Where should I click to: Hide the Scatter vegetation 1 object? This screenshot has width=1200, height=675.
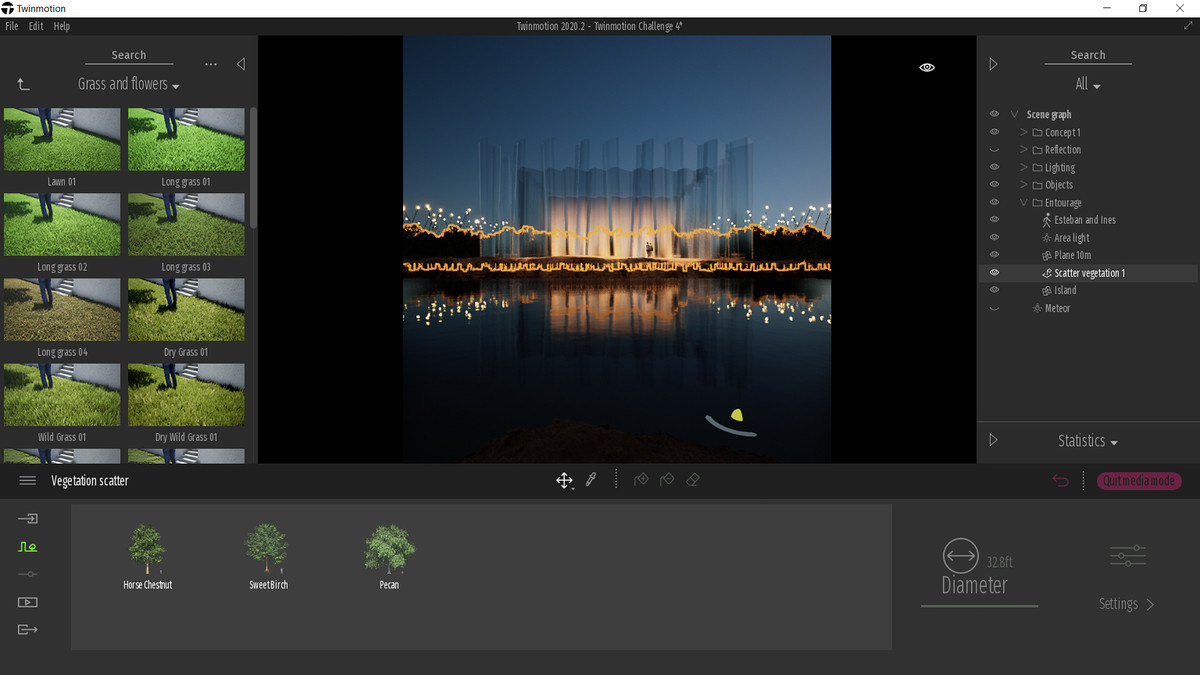[994, 272]
